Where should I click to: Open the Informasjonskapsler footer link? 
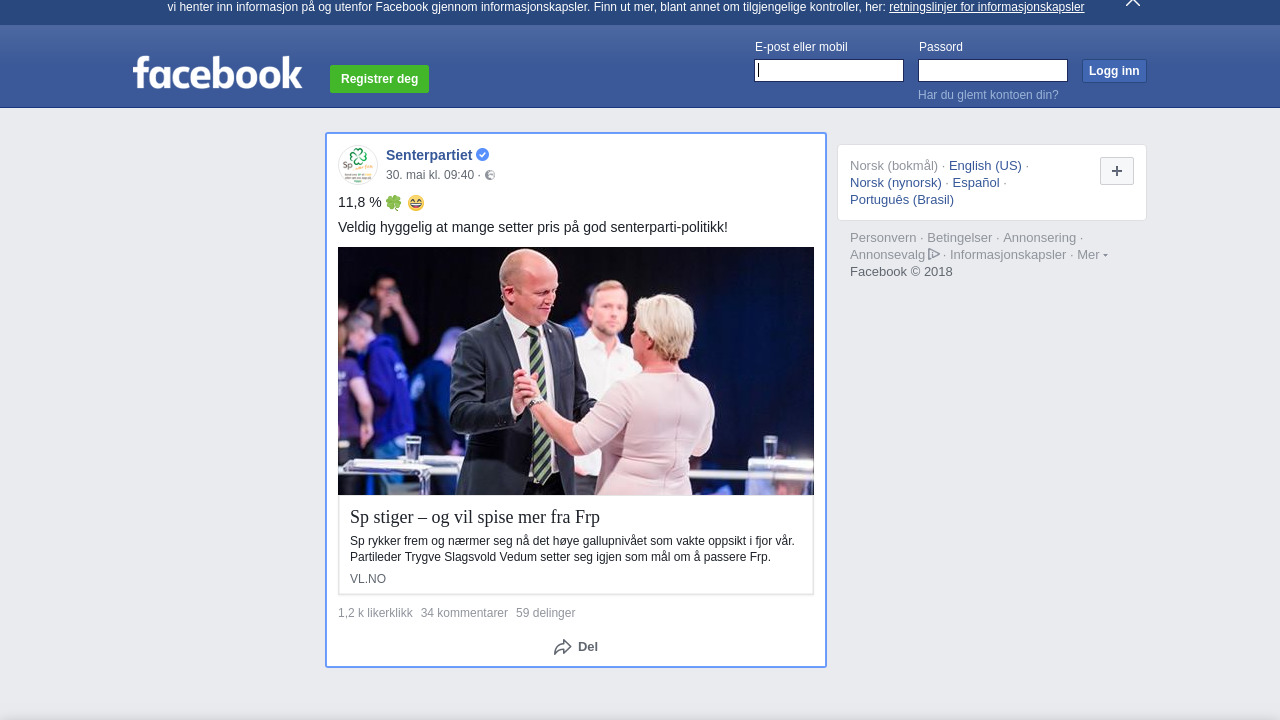[1008, 255]
